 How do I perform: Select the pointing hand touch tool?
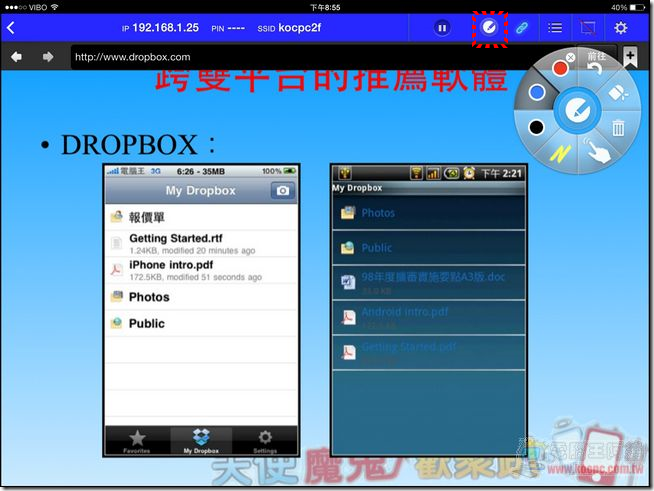pyautogui.click(x=597, y=150)
